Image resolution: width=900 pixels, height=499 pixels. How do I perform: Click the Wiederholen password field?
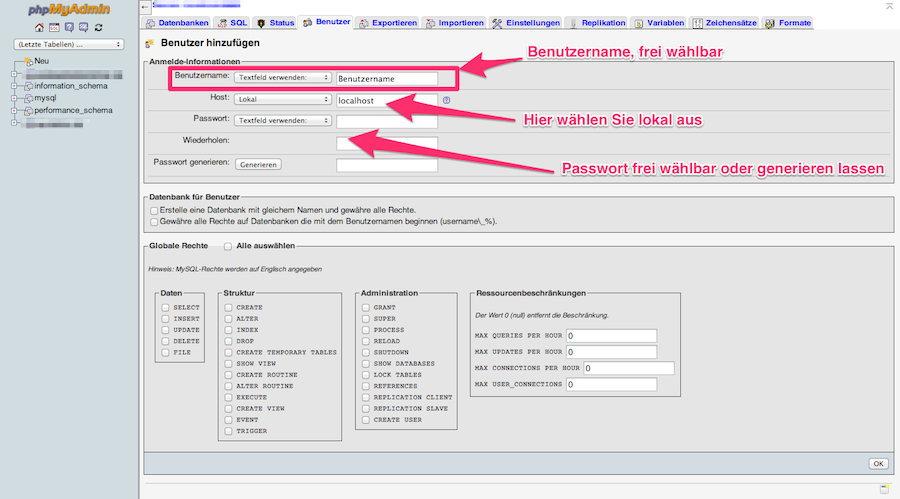387,144
